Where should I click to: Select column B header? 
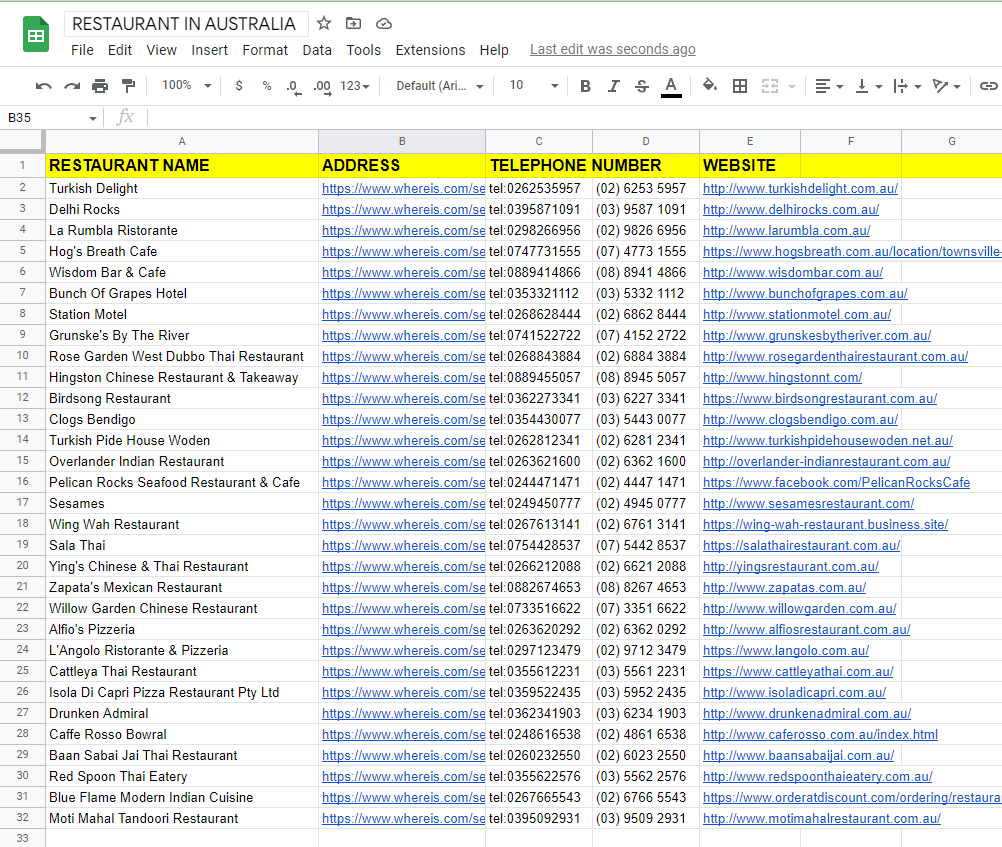tap(402, 141)
